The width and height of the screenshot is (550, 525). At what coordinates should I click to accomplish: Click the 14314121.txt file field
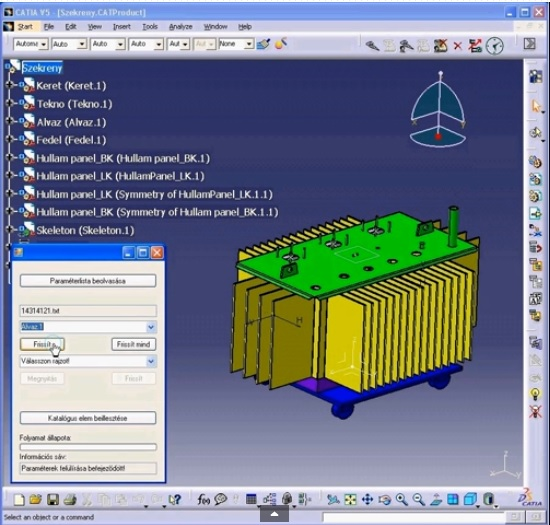[88, 310]
